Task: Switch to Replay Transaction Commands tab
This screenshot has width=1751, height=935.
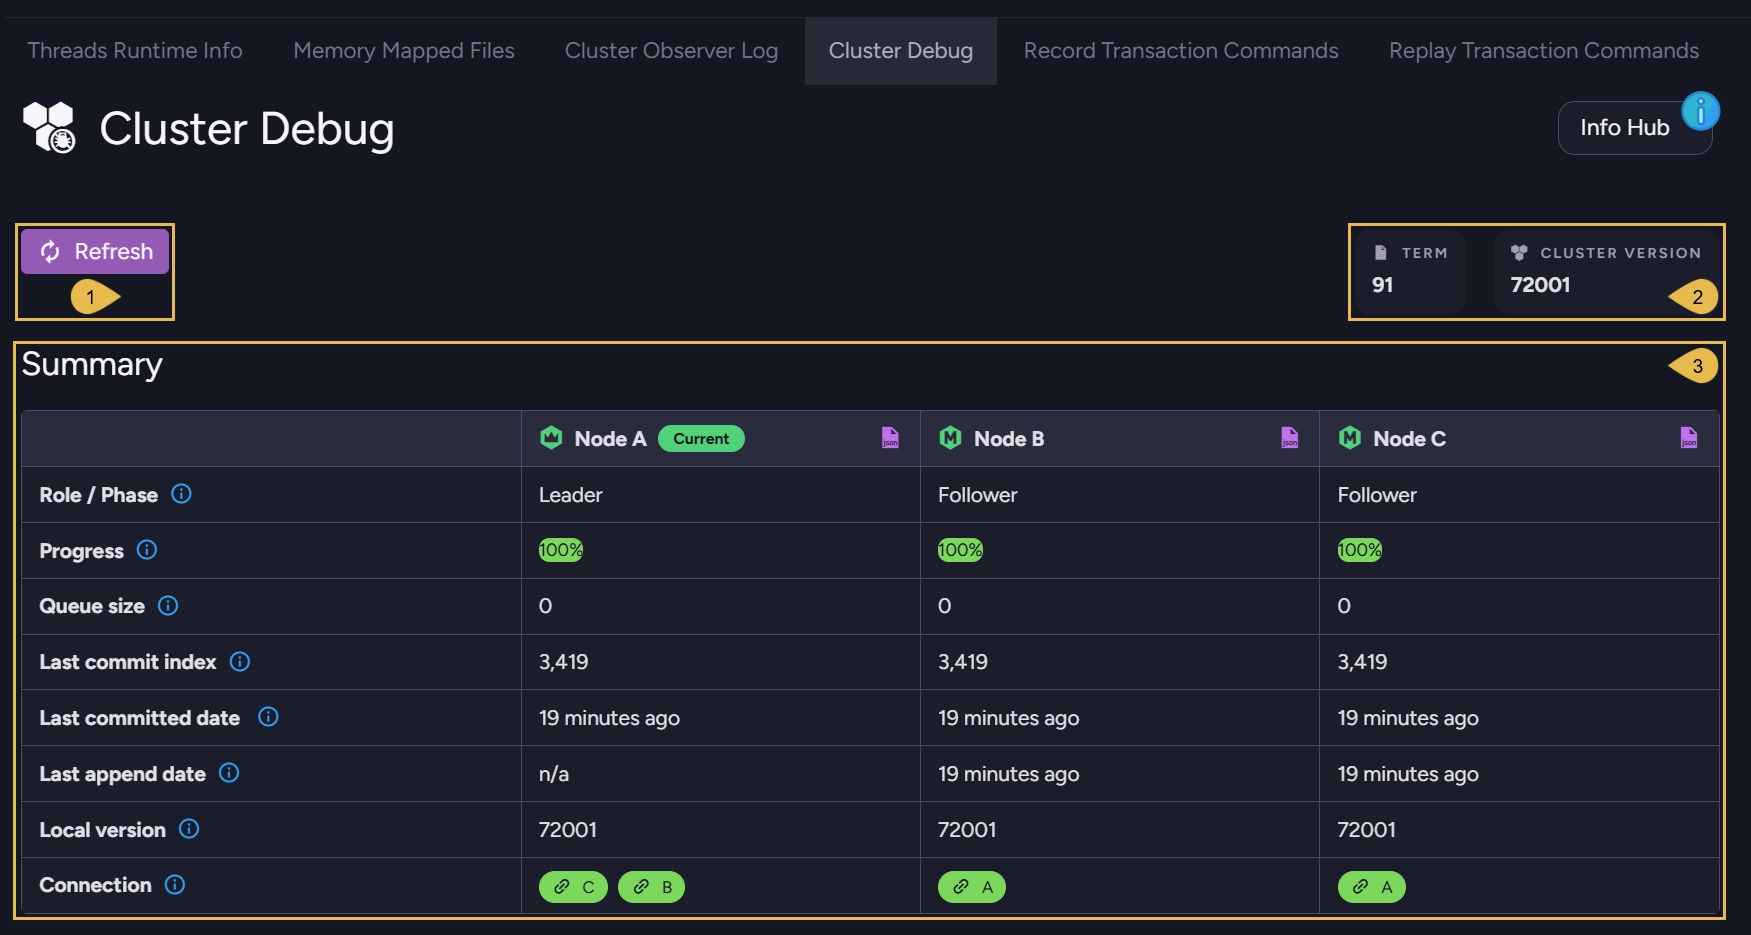Action: [x=1544, y=50]
